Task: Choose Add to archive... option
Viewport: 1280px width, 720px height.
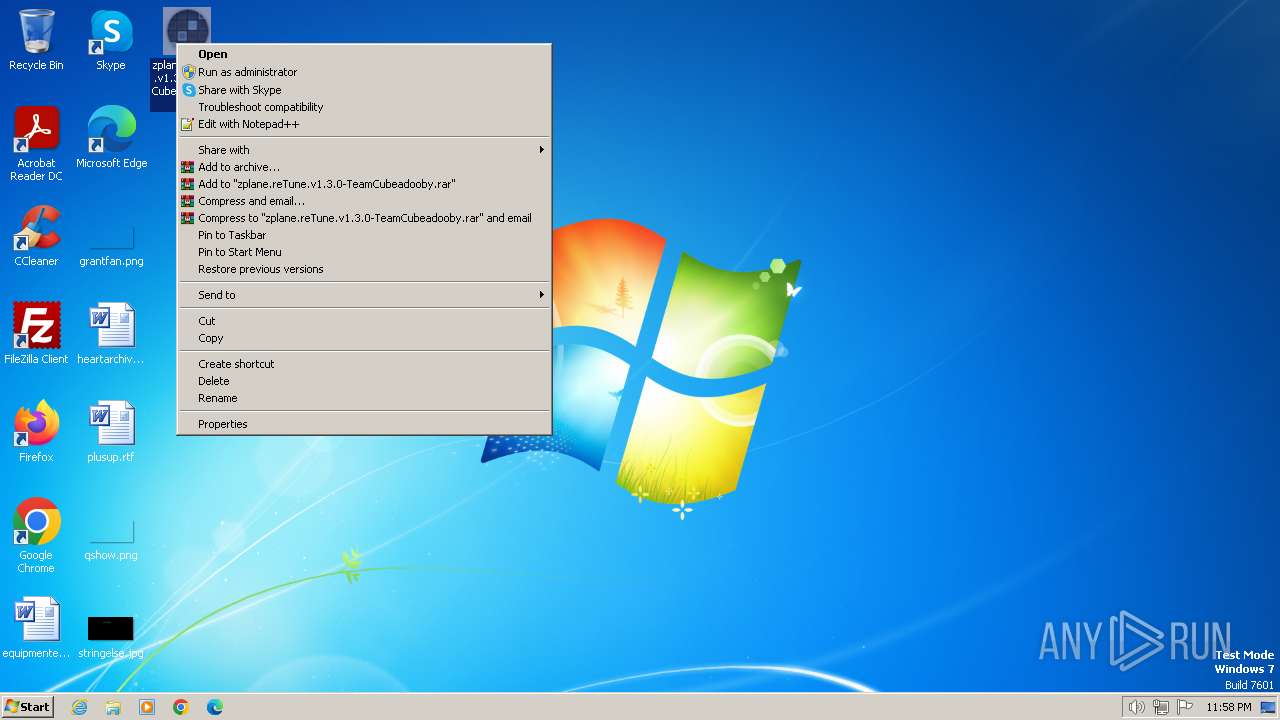Action: [364, 167]
